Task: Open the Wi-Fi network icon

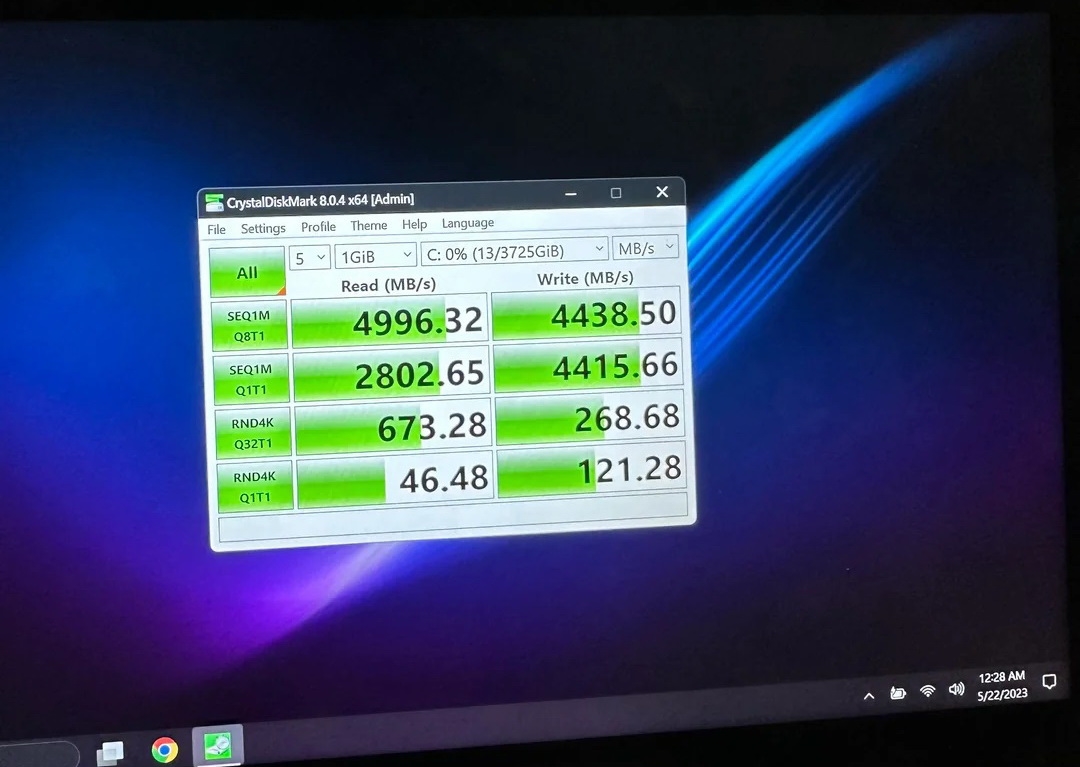Action: pos(928,691)
